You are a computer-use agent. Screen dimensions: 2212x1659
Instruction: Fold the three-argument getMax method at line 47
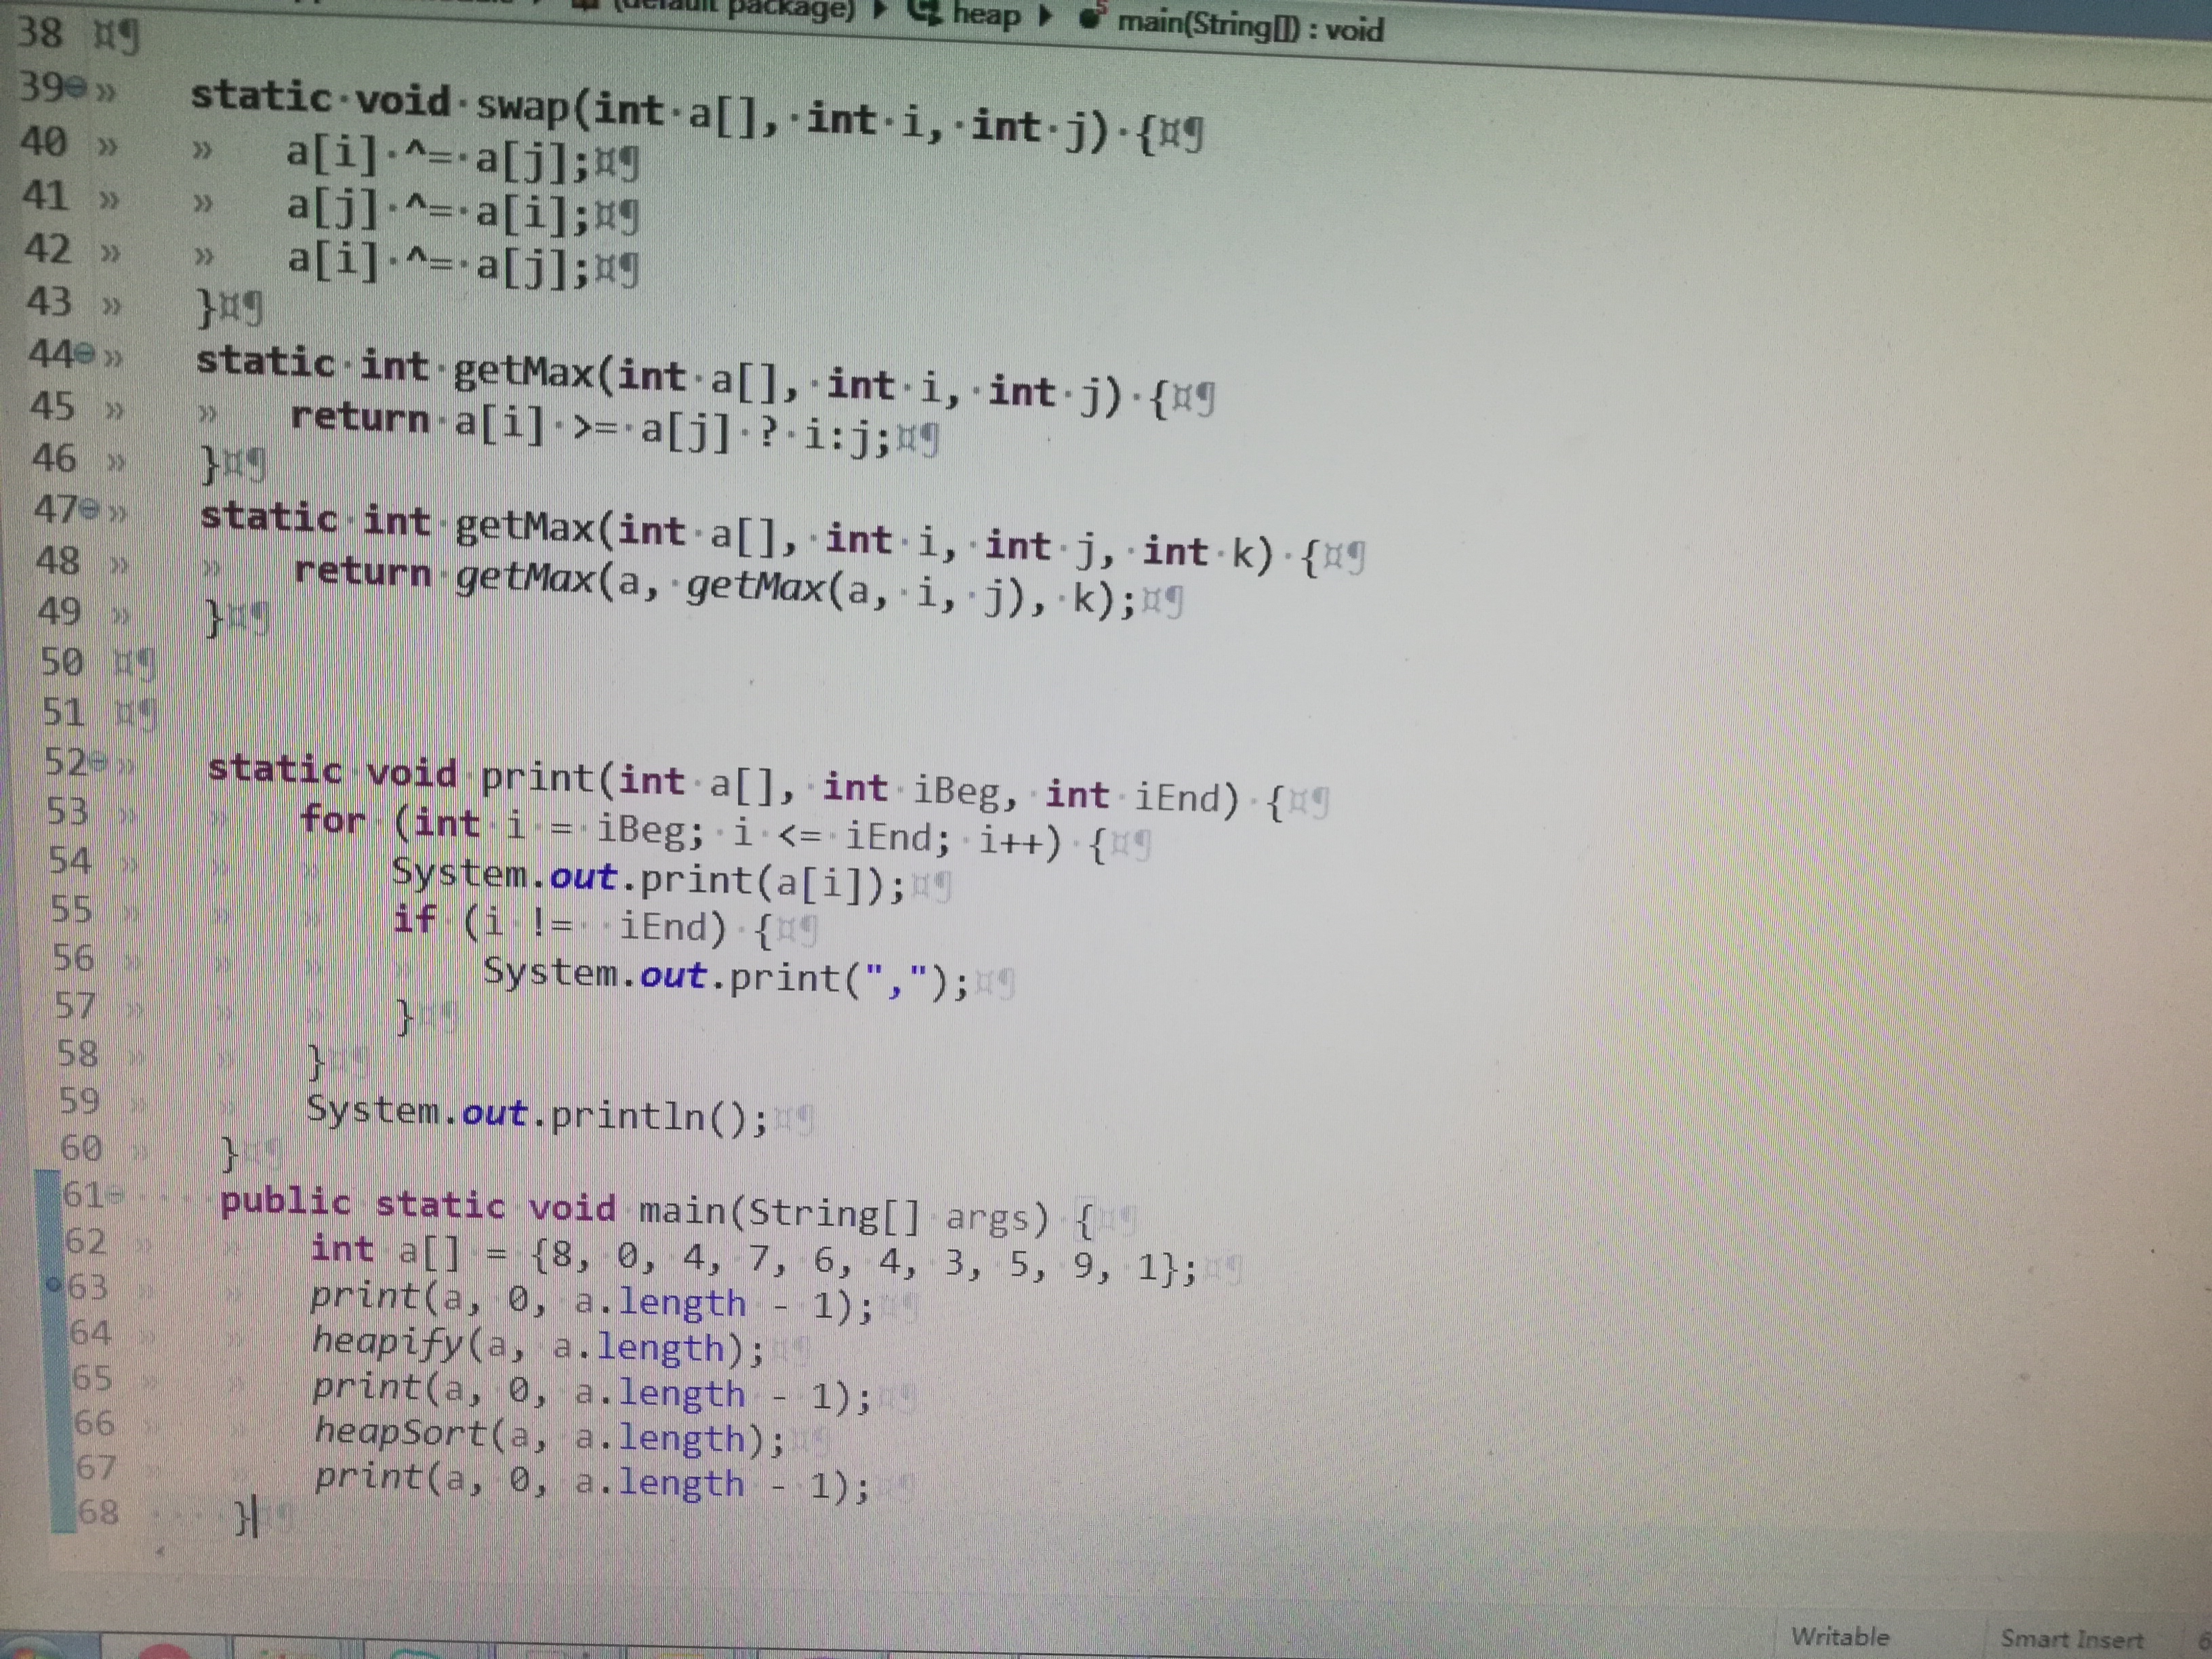pyautogui.click(x=90, y=509)
